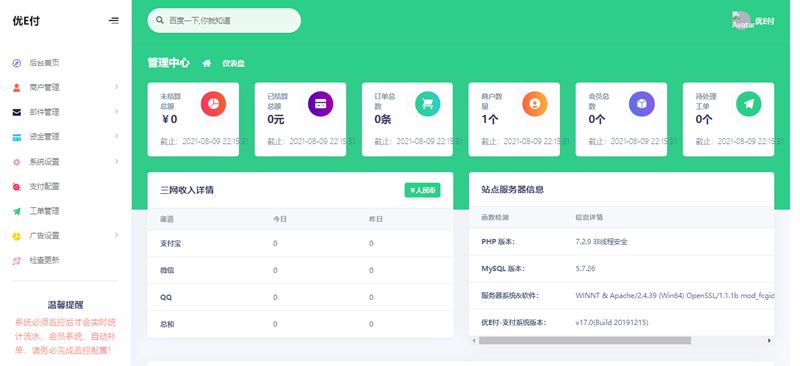
Task: Click the search magnifier icon
Action: point(160,20)
